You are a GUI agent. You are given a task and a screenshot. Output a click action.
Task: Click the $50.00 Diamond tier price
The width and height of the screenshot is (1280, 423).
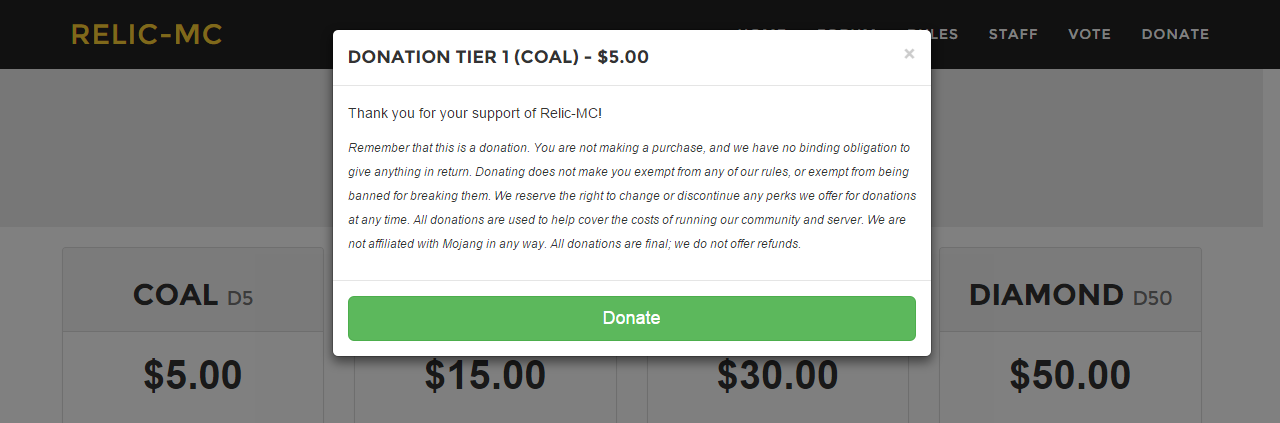click(x=1070, y=375)
